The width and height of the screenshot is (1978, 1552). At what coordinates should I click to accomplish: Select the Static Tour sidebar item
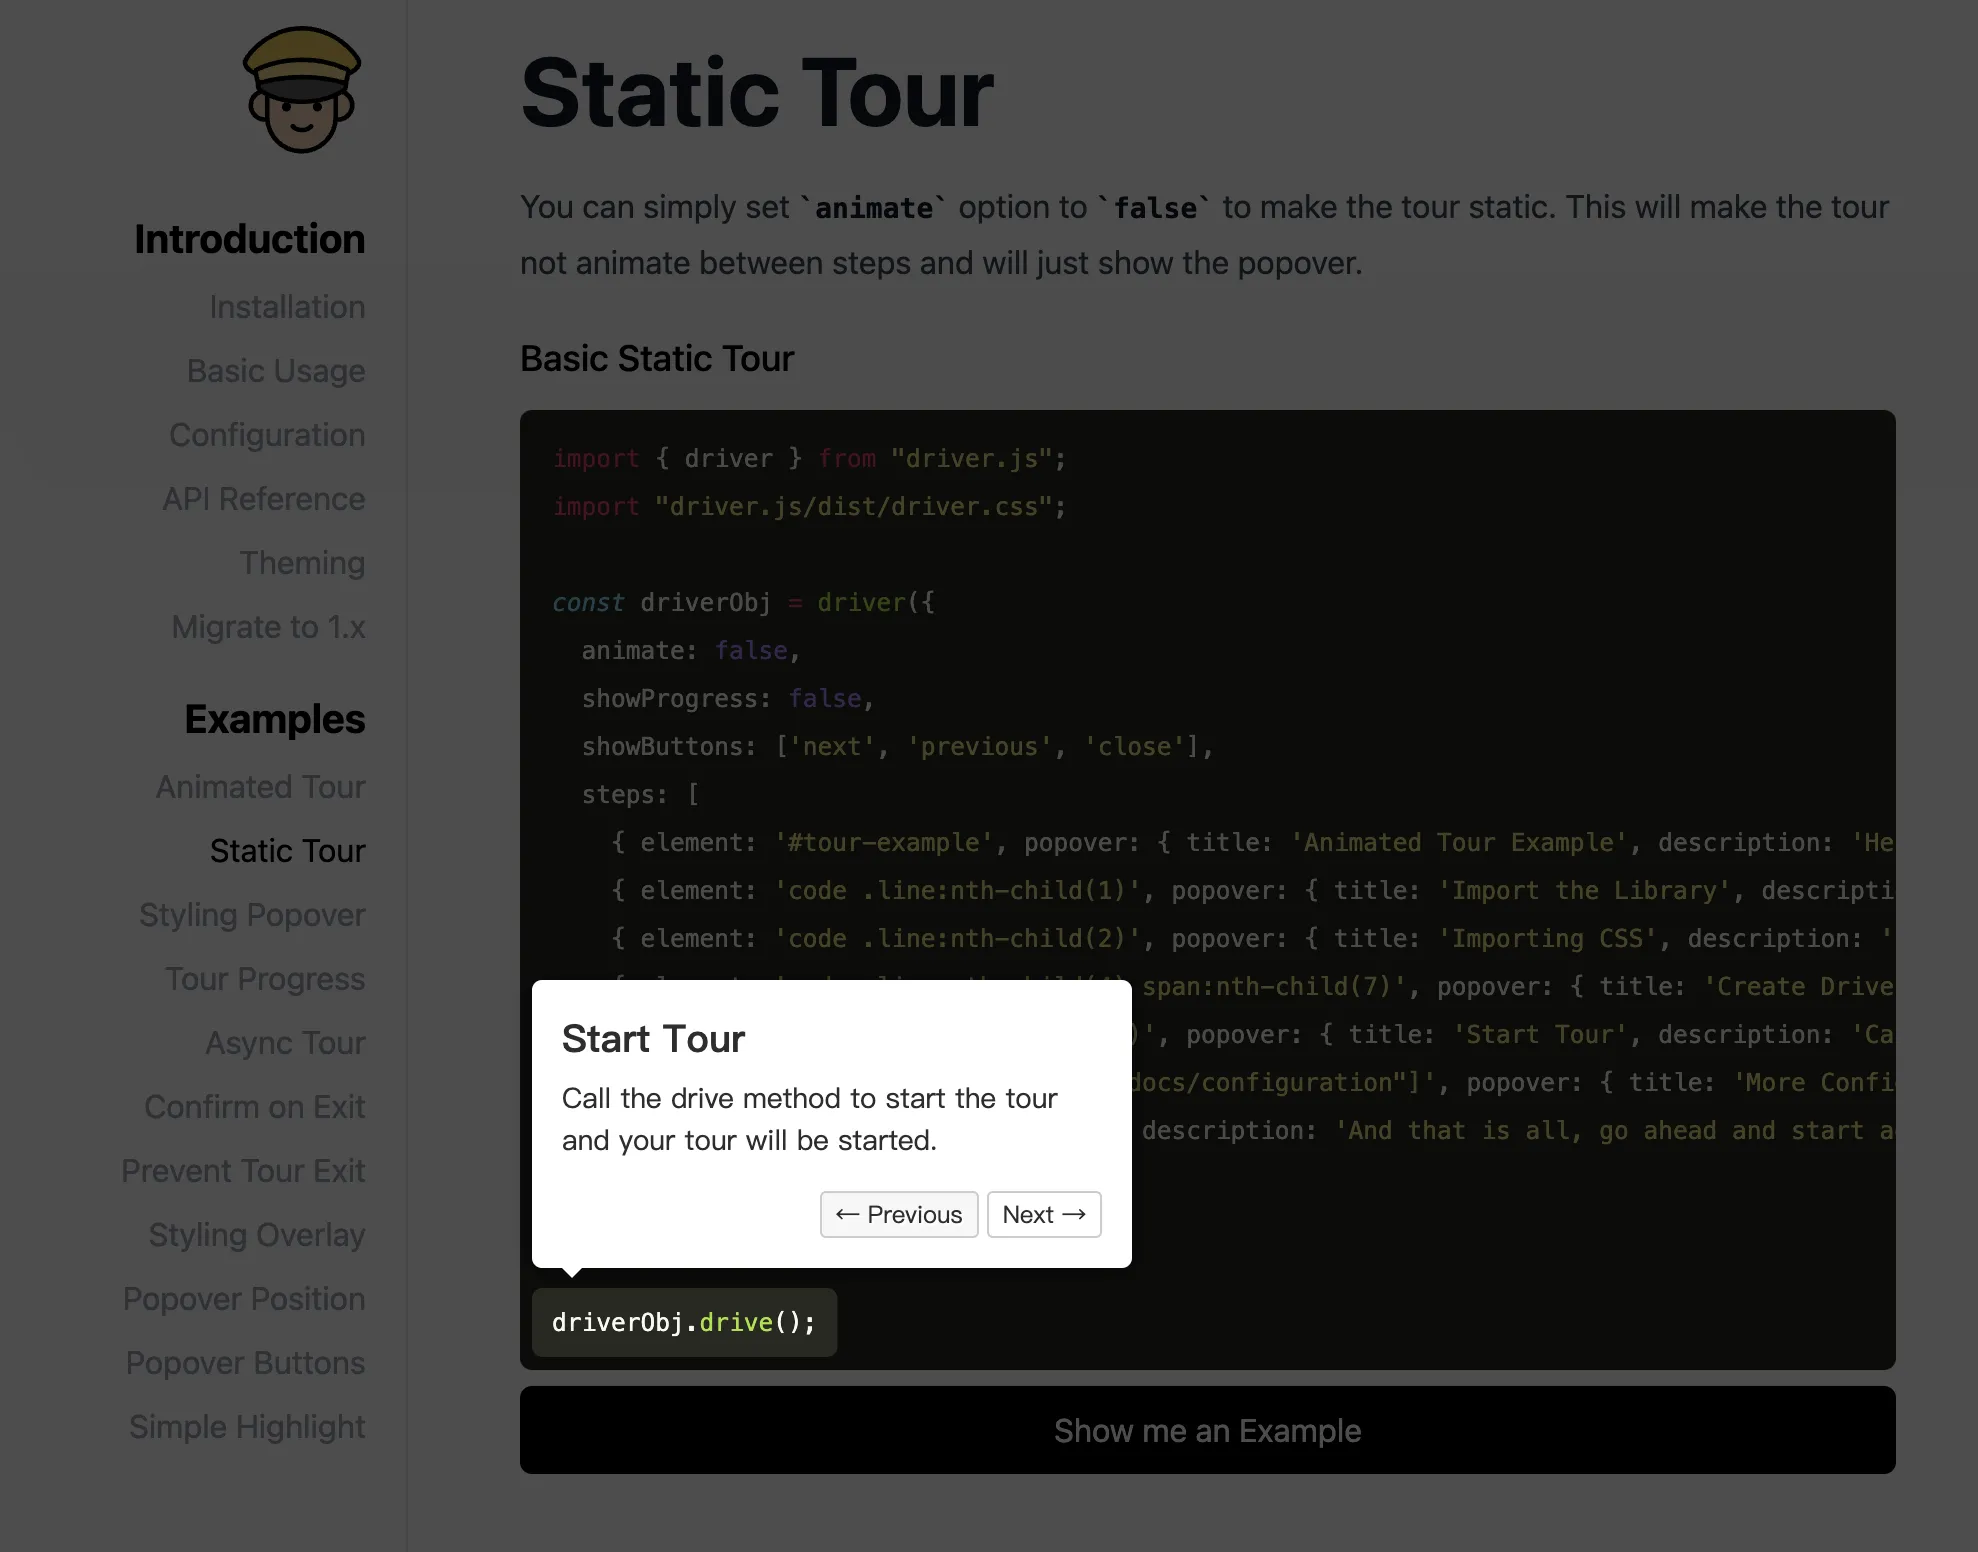pyautogui.click(x=287, y=851)
